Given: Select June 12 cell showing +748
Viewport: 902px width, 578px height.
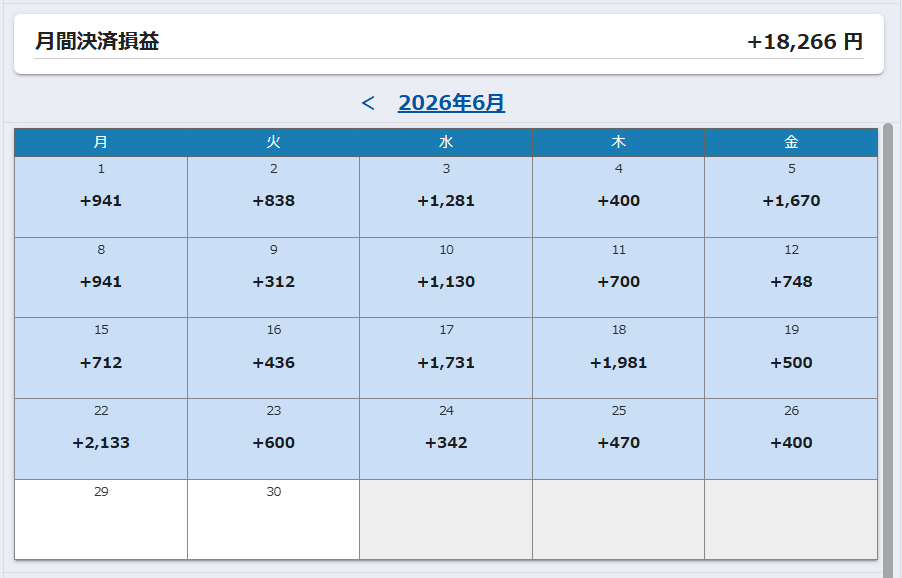Looking at the screenshot, I should pos(791,277).
